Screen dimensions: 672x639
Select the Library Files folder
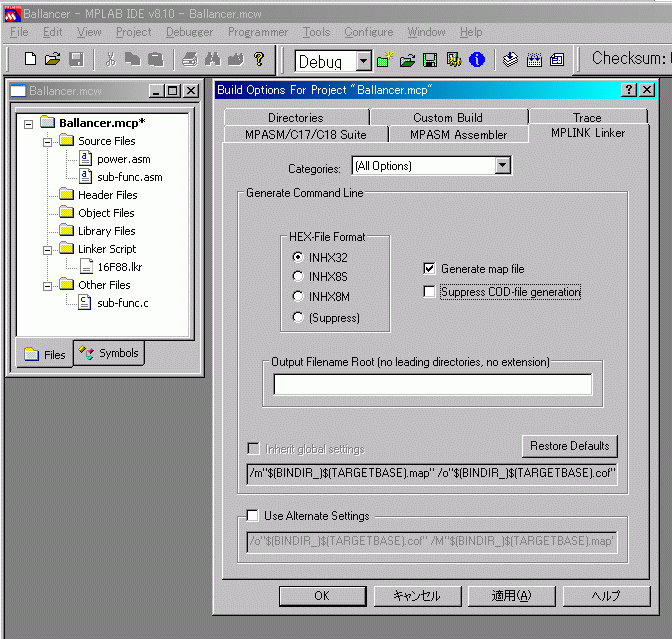click(x=107, y=231)
